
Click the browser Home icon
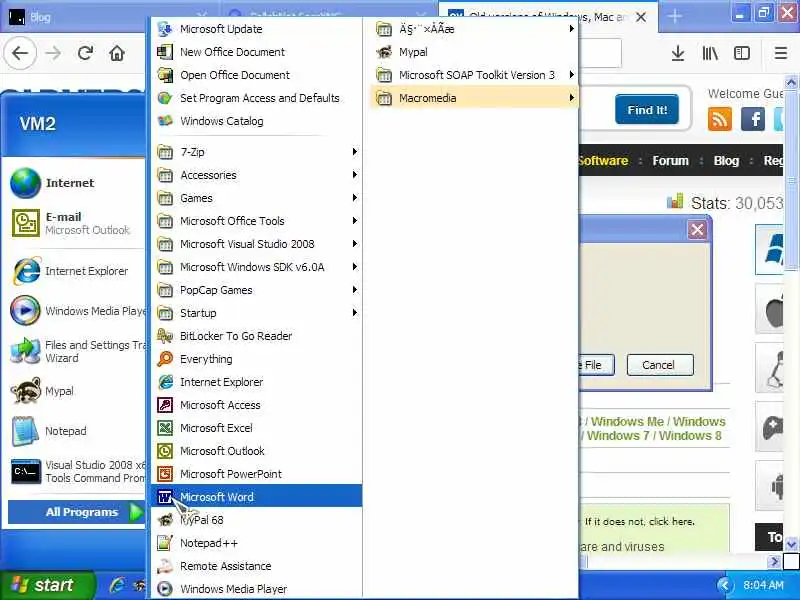click(x=117, y=53)
